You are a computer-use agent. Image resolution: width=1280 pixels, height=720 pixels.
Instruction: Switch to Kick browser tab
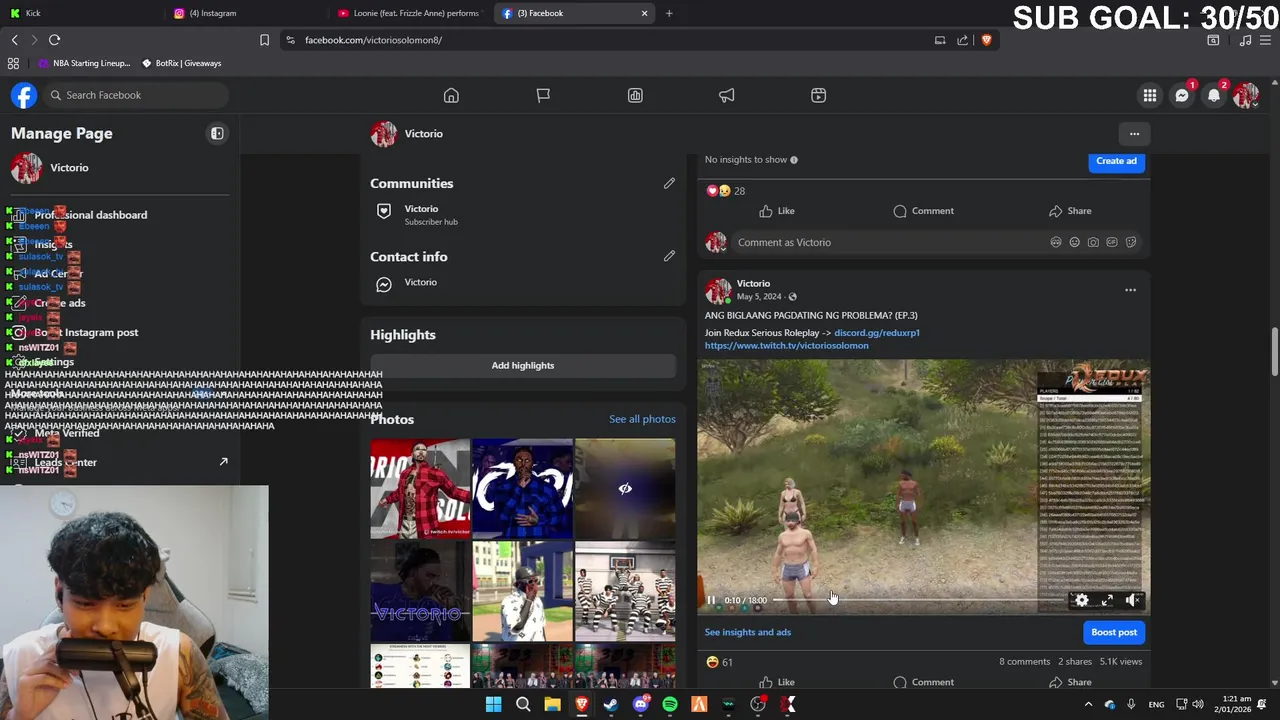[80, 13]
